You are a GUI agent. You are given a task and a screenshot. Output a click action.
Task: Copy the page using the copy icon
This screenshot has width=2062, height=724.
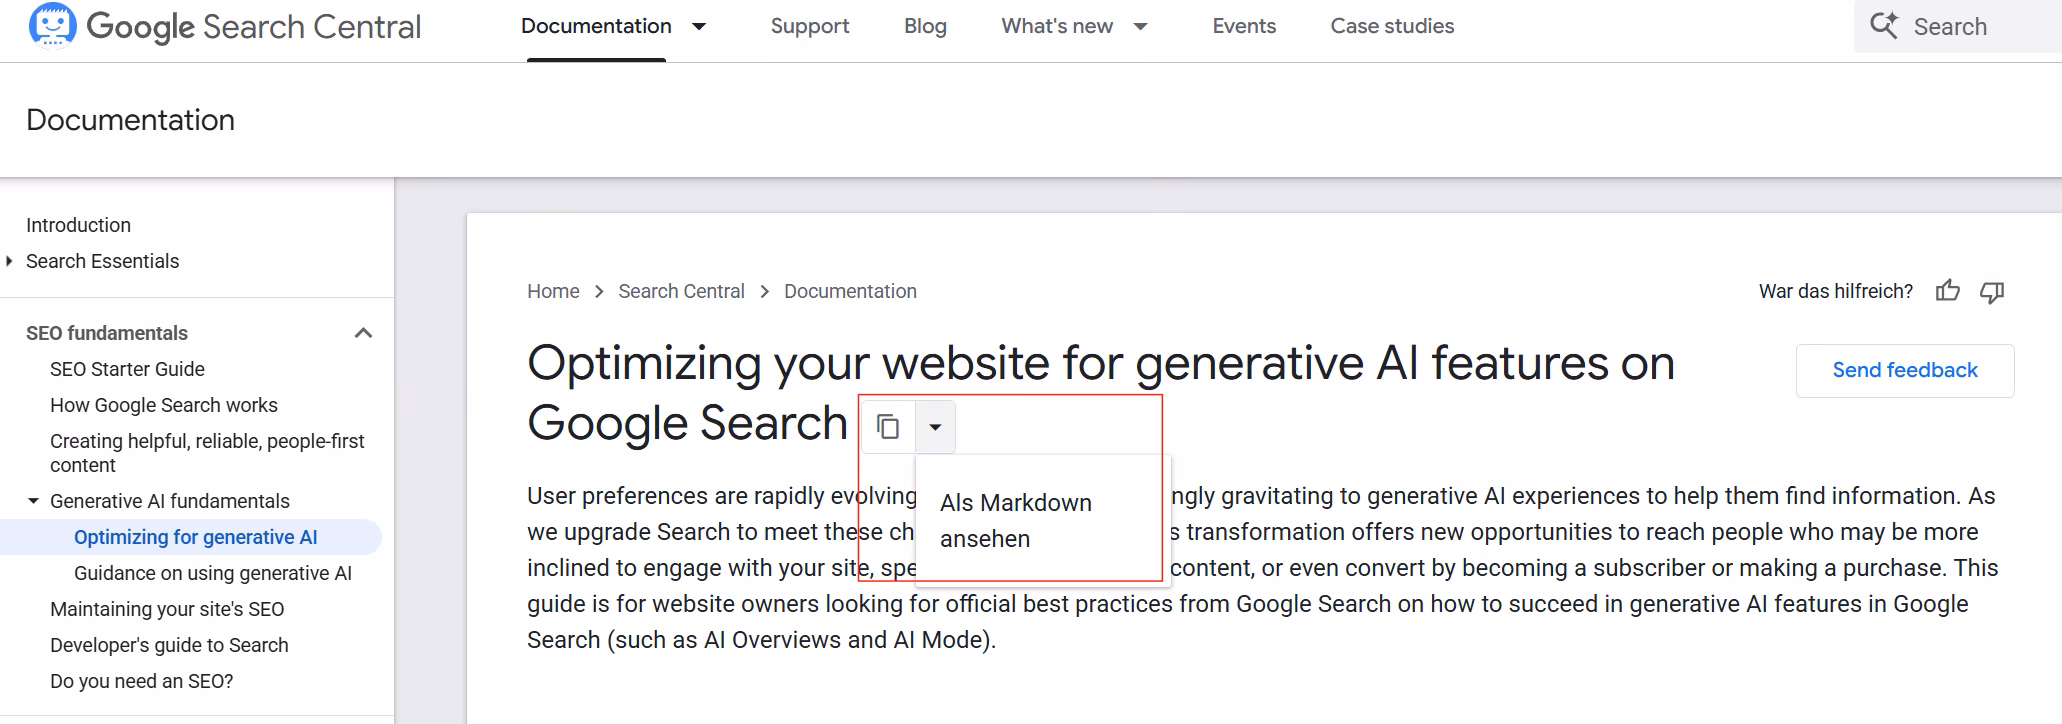(x=888, y=427)
